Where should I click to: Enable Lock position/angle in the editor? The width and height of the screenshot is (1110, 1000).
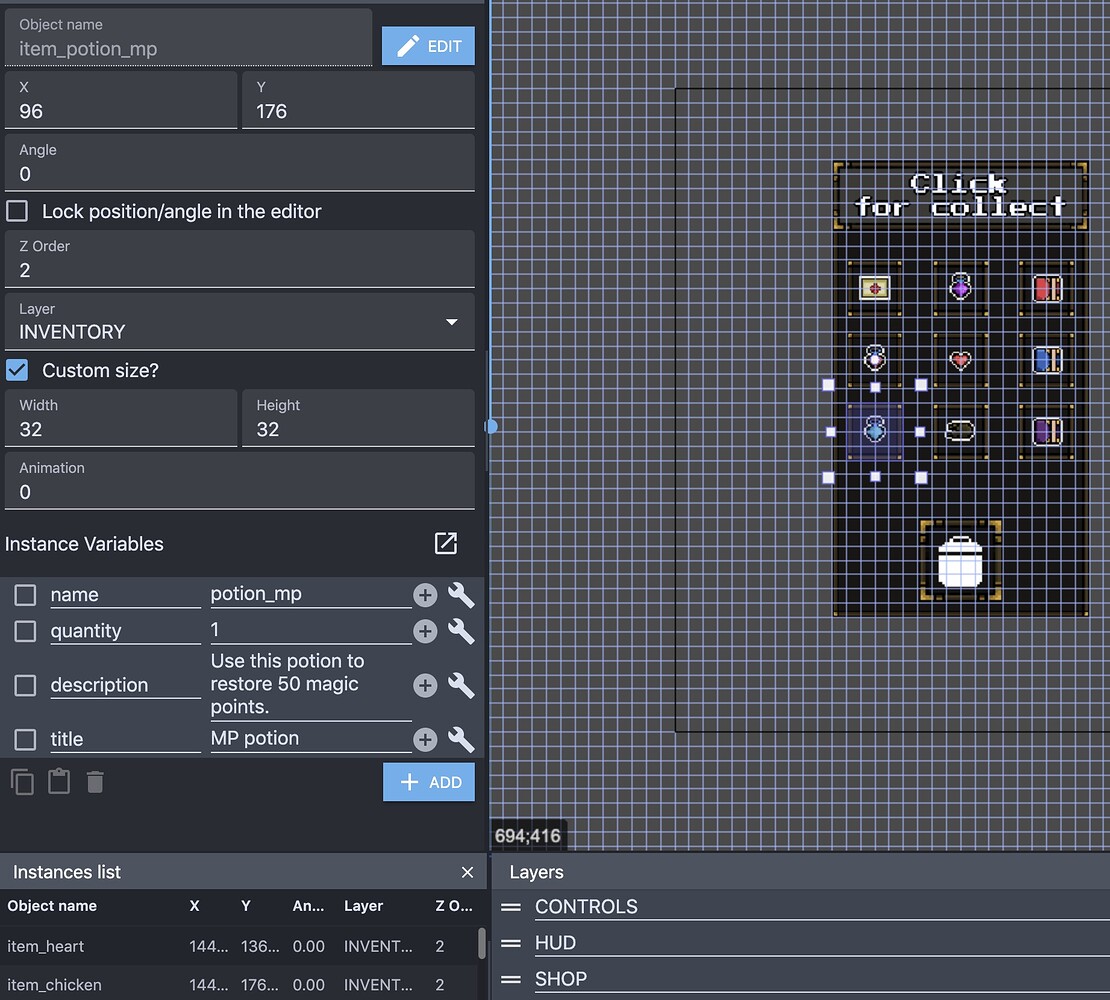(16, 211)
